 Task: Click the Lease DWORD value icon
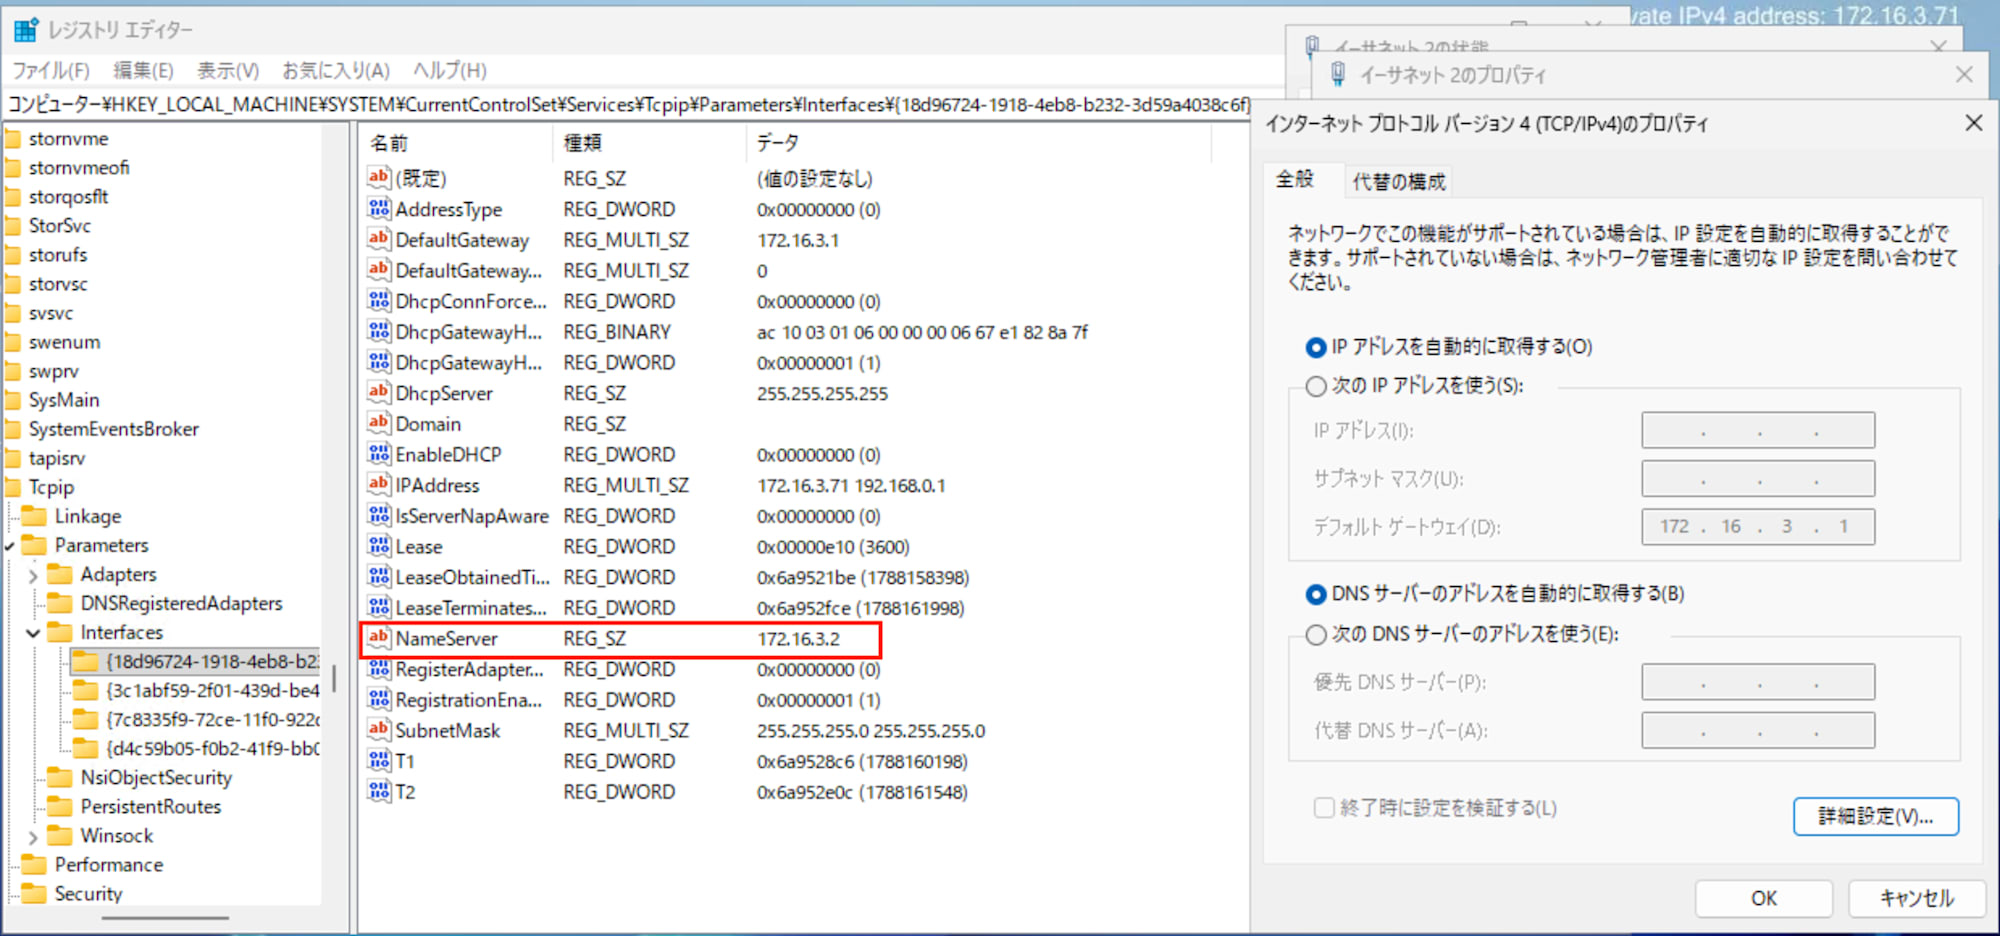379,546
